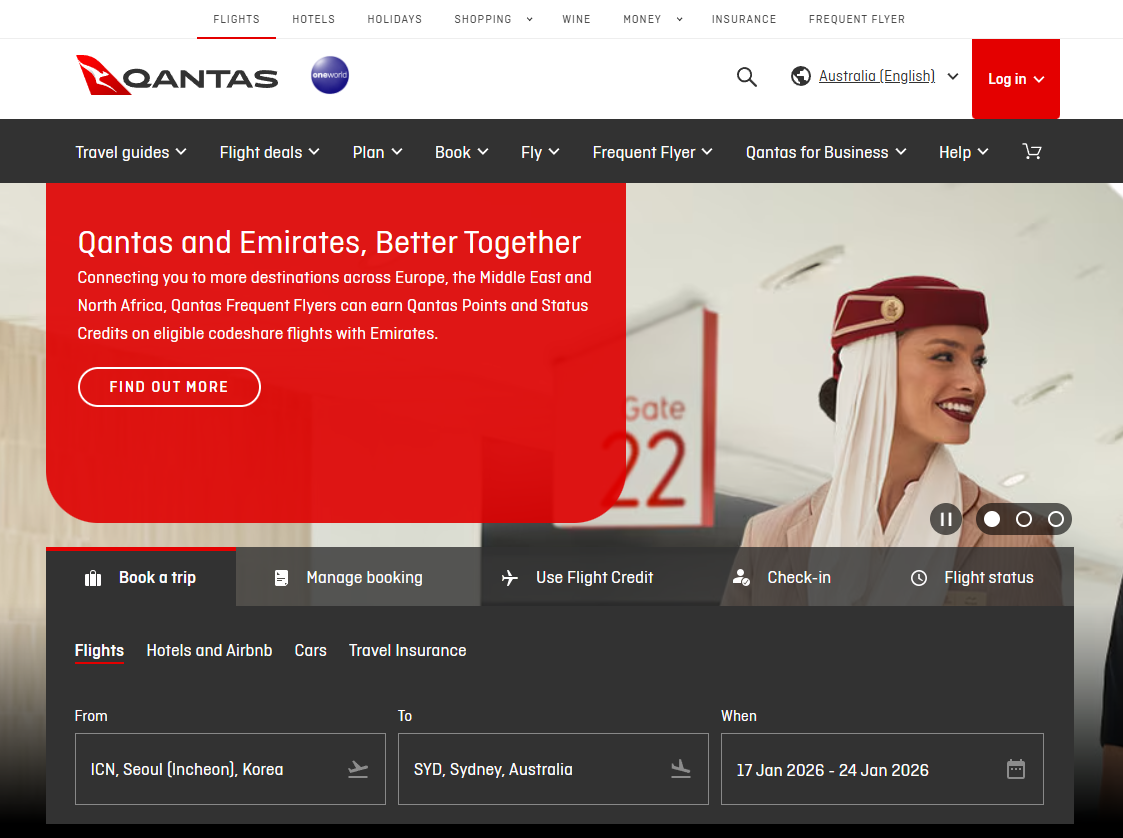Click the departure plane icon in From field
This screenshot has width=1123, height=838.
click(x=358, y=769)
